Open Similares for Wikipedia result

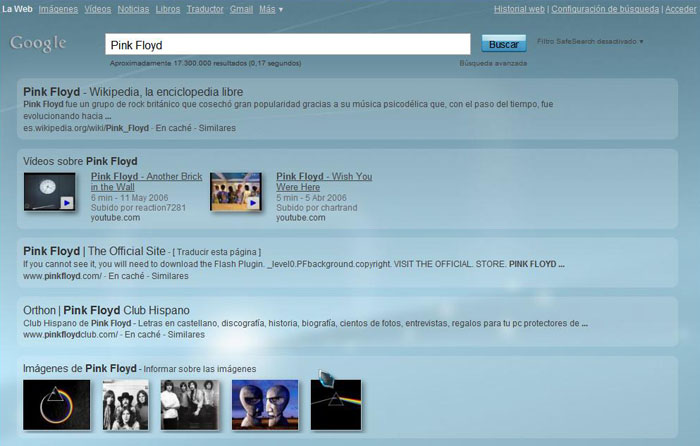(217, 128)
